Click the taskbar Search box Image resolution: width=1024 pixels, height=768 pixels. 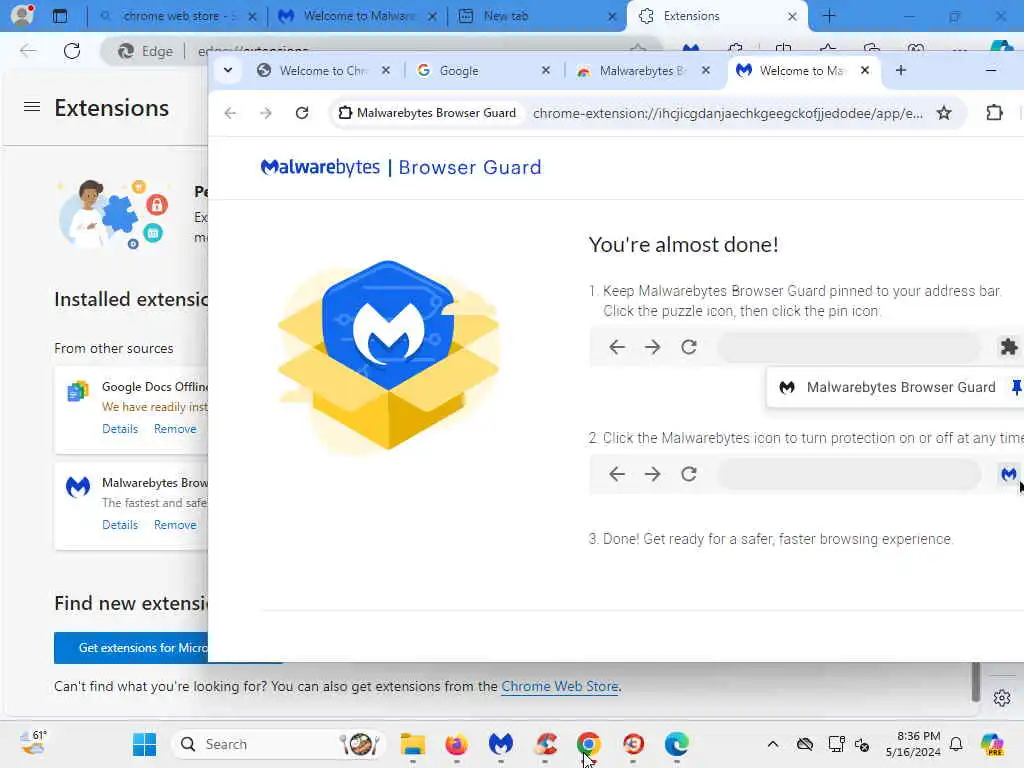(x=278, y=744)
